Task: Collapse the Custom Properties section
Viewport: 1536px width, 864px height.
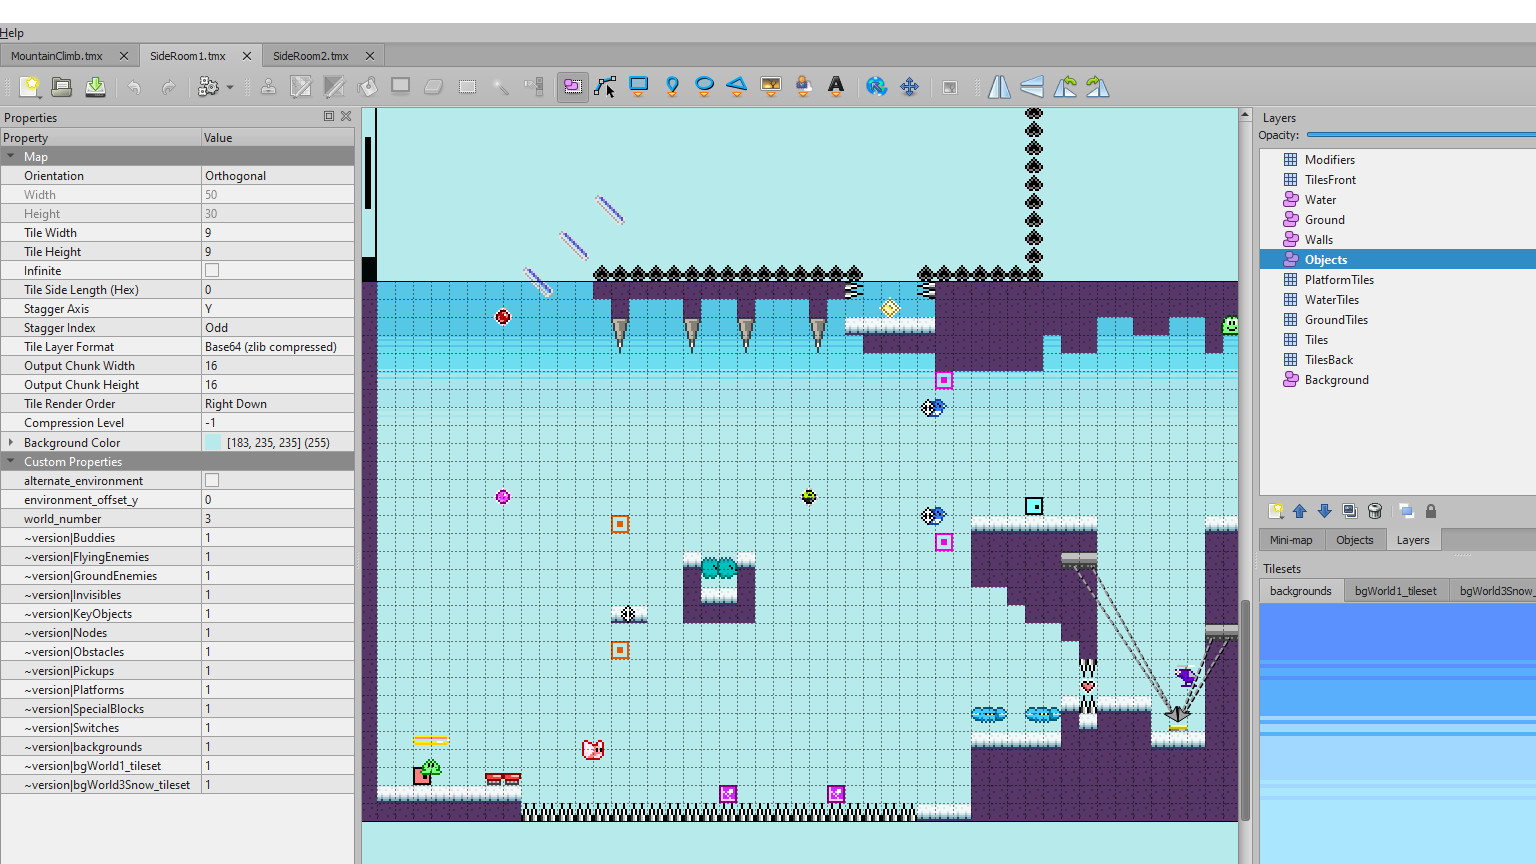Action: pos(10,461)
